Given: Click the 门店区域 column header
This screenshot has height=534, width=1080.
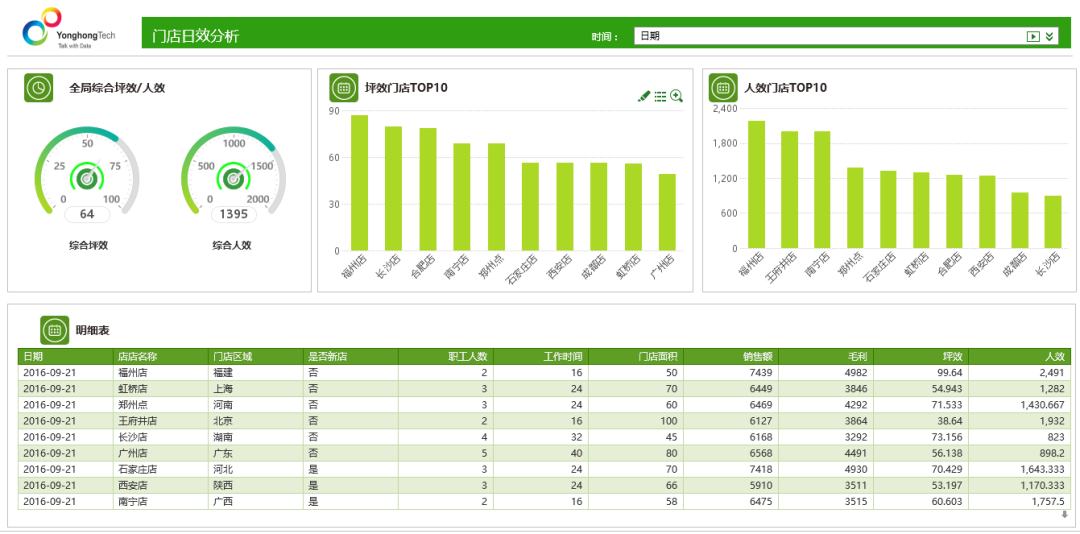Looking at the screenshot, I should [x=256, y=356].
